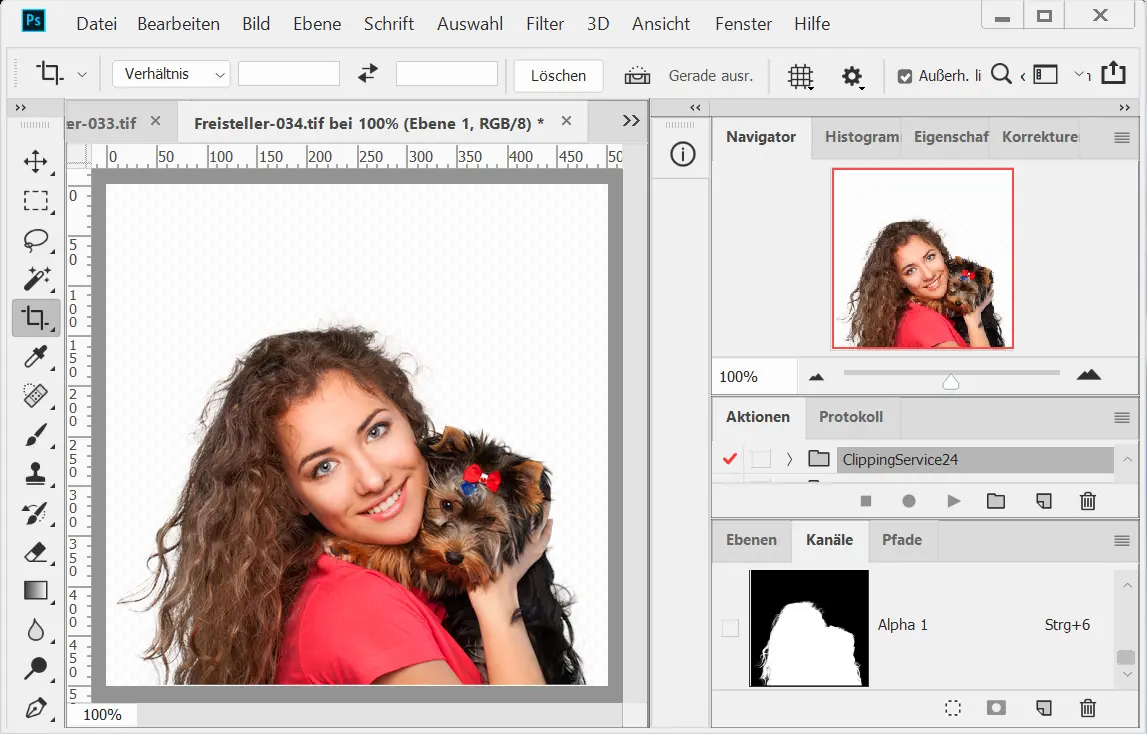The width and height of the screenshot is (1147, 734).
Task: Select the Gradient tool
Action: coord(36,590)
